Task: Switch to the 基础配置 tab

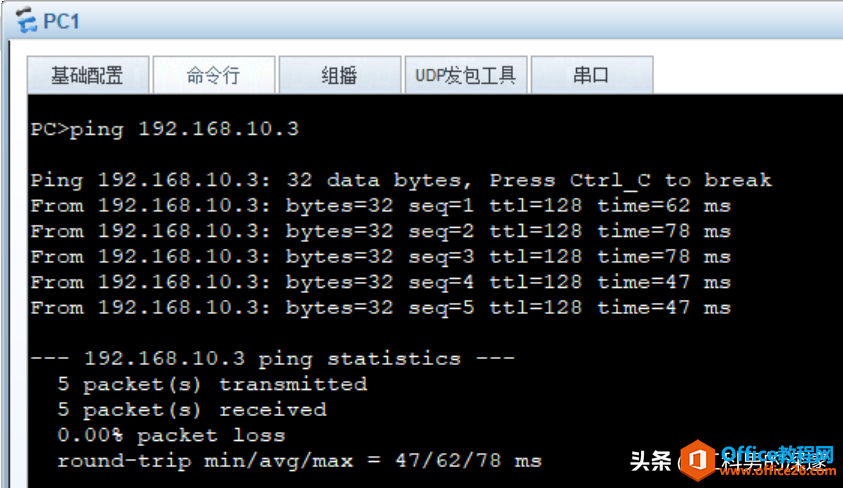Action: (x=88, y=75)
